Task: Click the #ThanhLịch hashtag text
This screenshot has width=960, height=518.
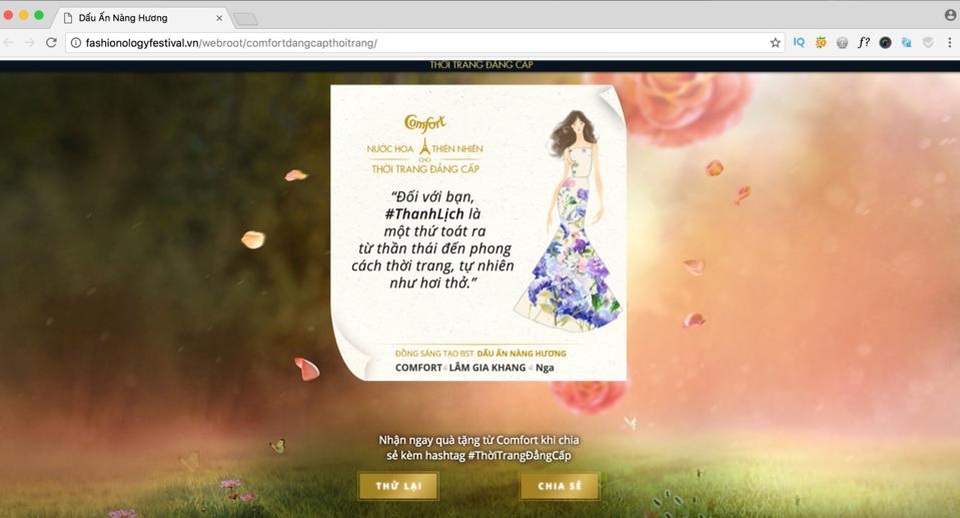Action: coord(424,214)
